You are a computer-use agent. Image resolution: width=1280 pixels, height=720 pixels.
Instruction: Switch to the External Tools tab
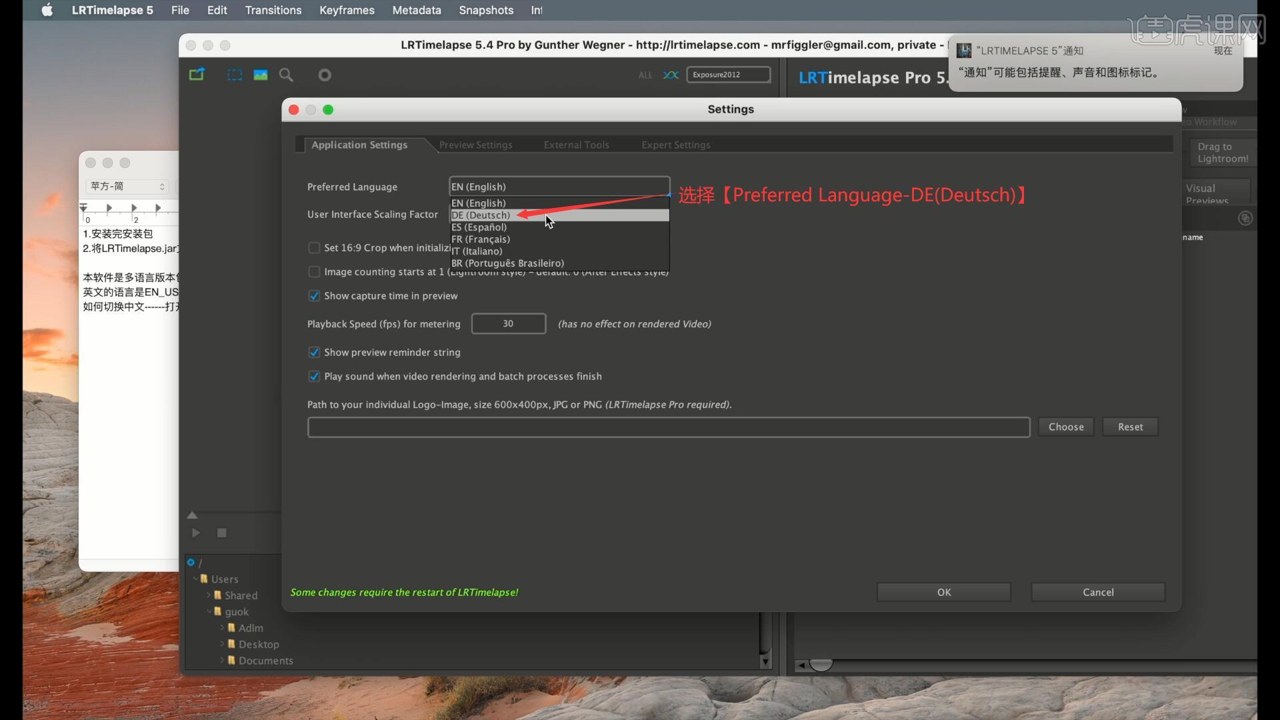[576, 145]
